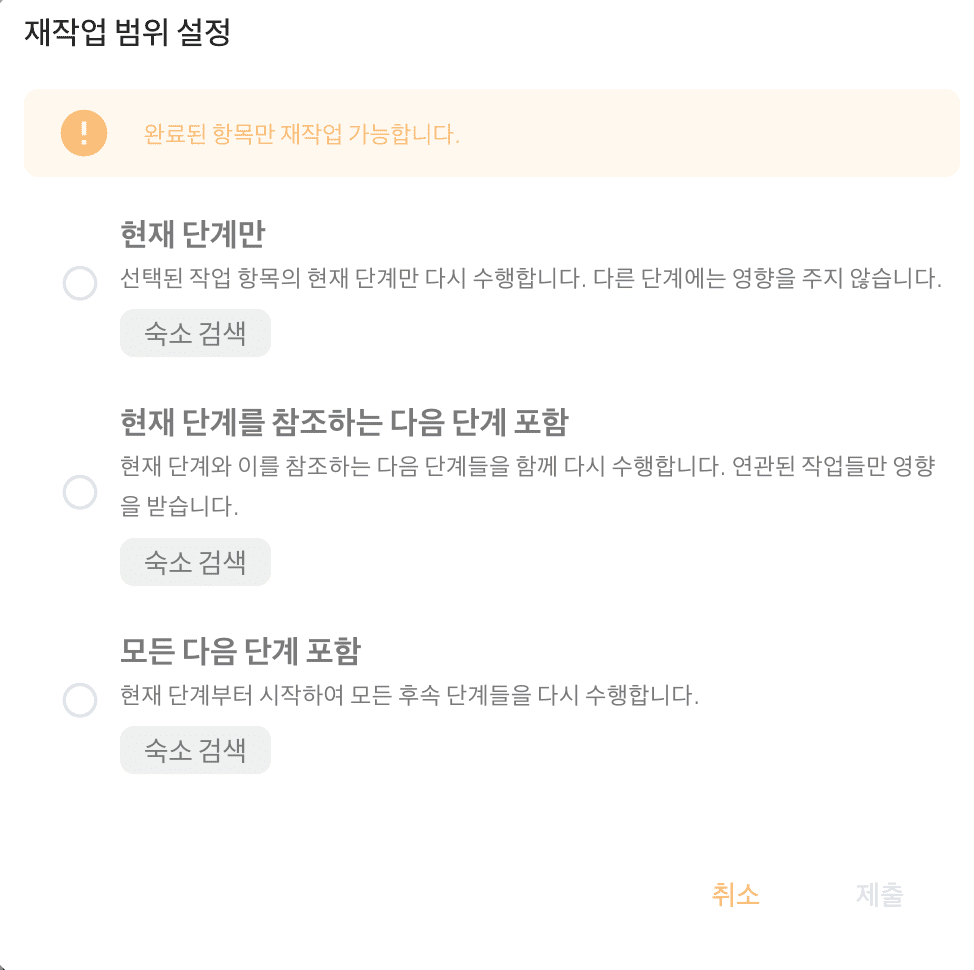Screen dimensions: 974x970
Task: Click the description starting '현재 단계와 이를 참조하는'
Action: point(528,467)
